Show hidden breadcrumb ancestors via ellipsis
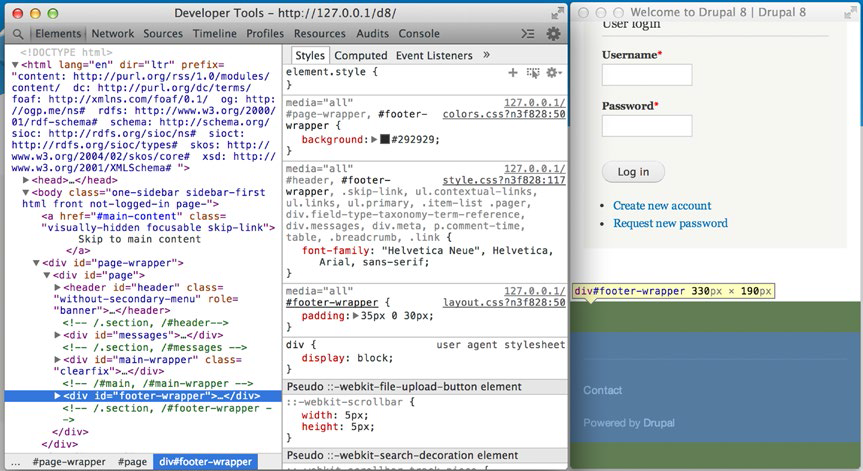 tap(15, 462)
